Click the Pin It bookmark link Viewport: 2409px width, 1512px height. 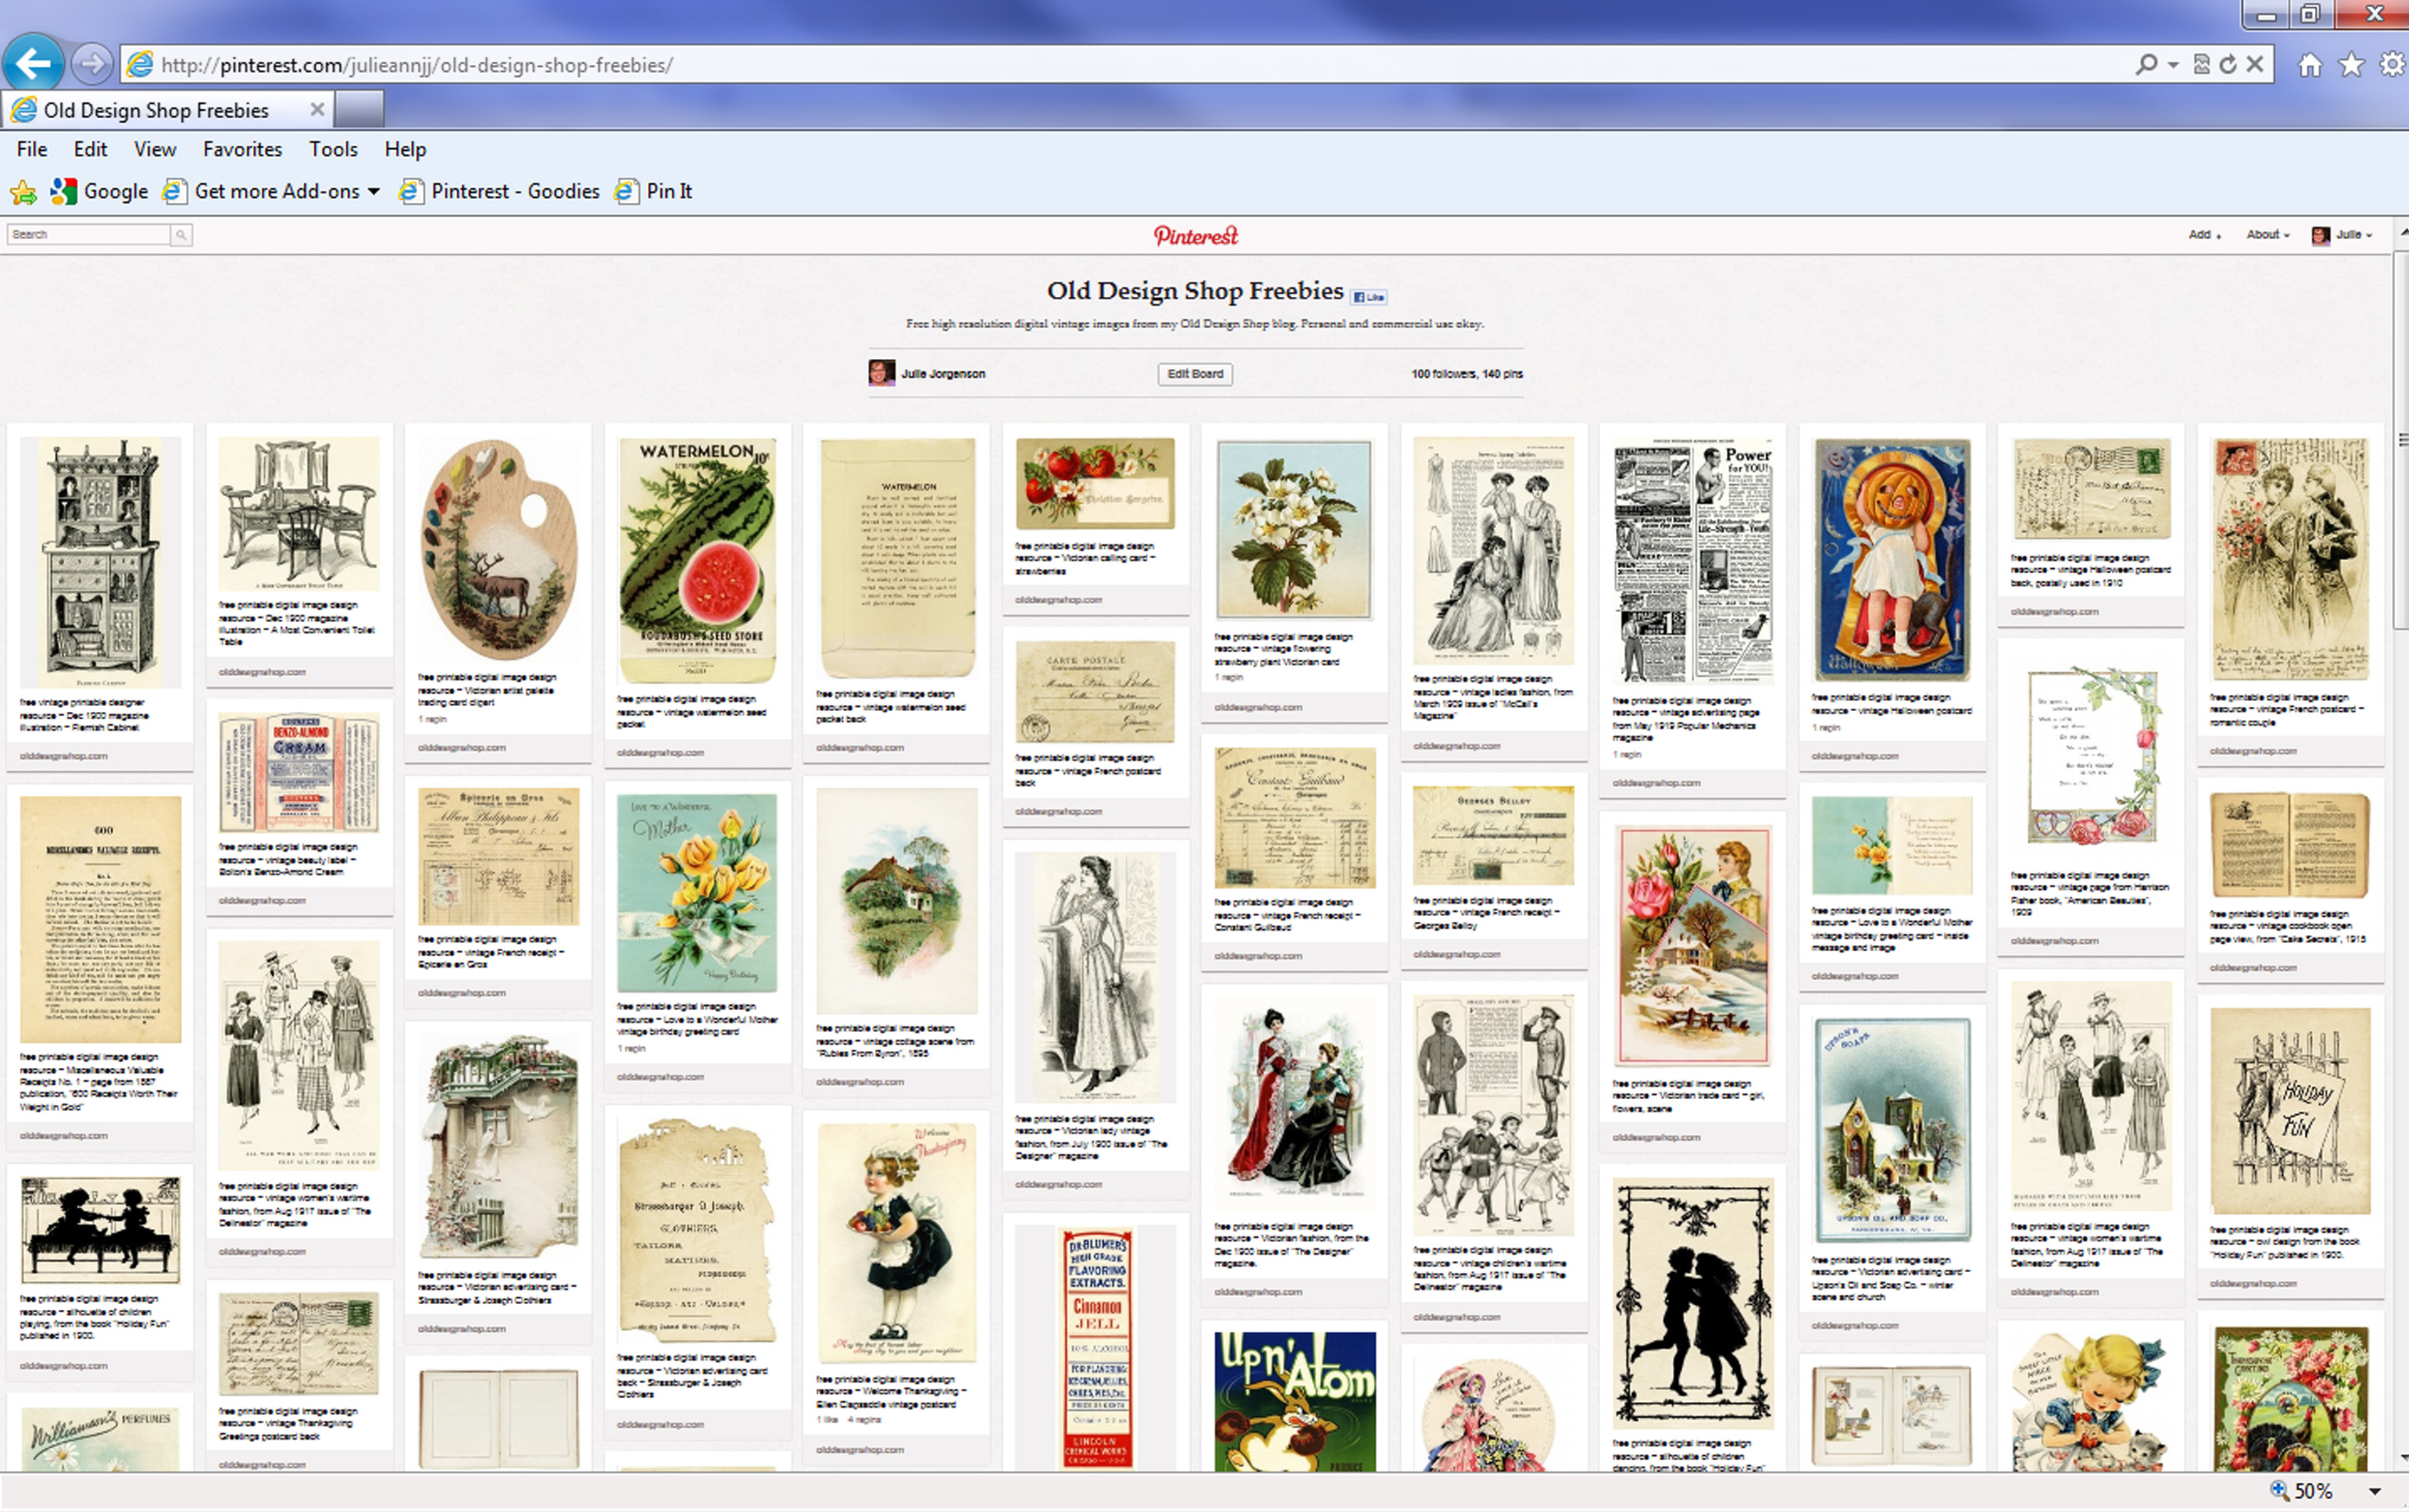[668, 191]
